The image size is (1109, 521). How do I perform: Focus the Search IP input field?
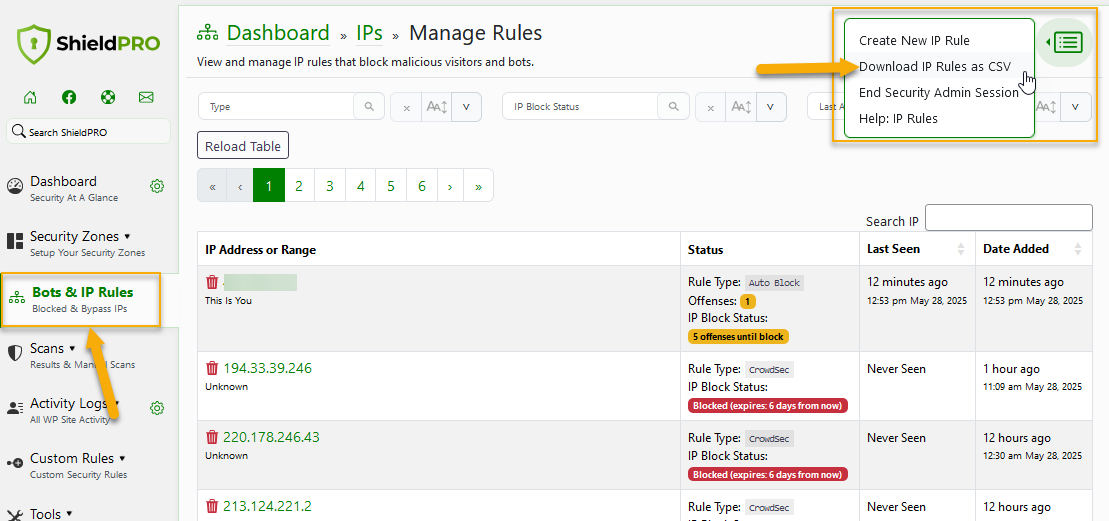point(1009,218)
